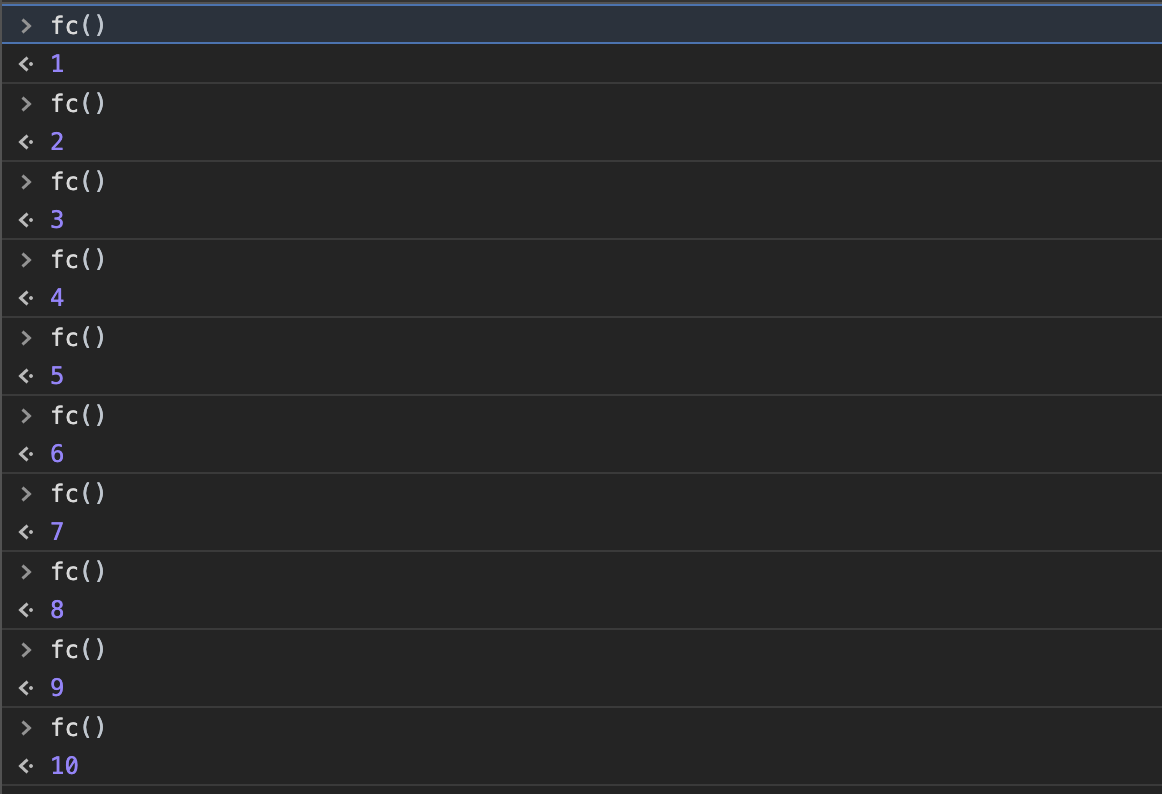This screenshot has width=1162, height=794.
Task: Select the highlighted first fc() input line
Action: tap(582, 25)
